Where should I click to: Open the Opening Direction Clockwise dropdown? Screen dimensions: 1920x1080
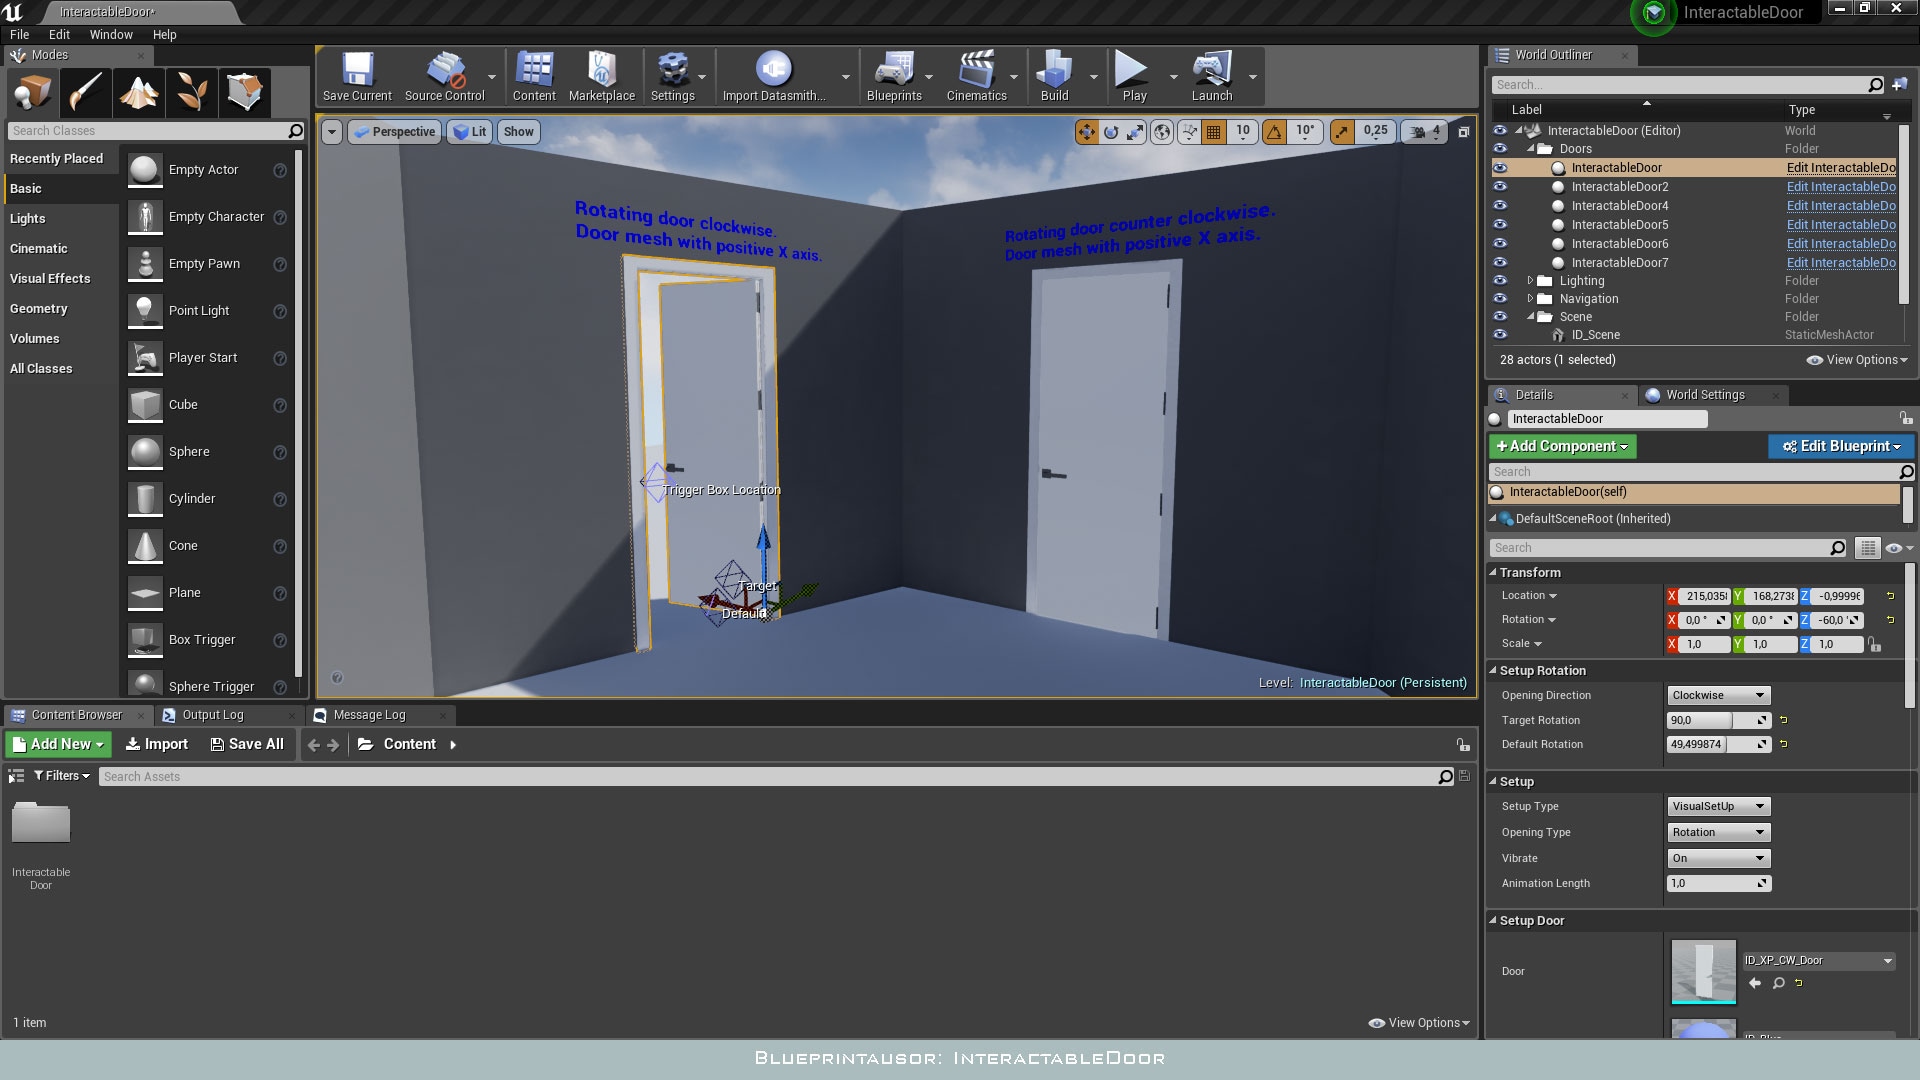pyautogui.click(x=1717, y=694)
